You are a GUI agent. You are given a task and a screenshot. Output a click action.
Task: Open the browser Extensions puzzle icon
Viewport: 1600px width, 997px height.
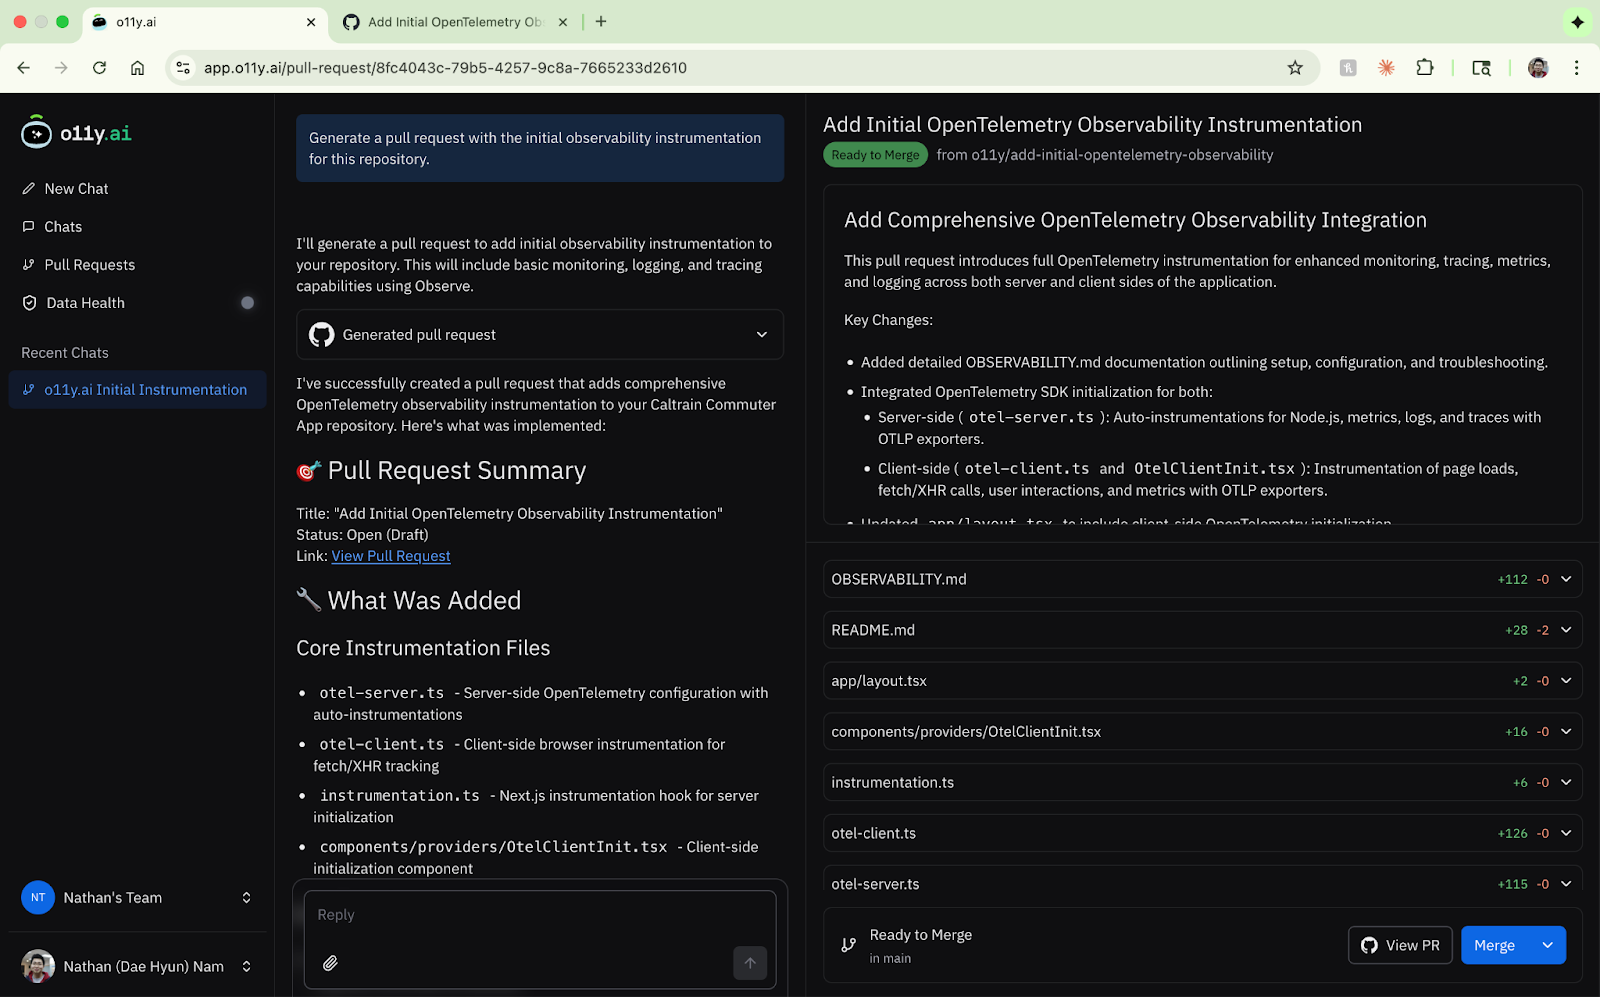1425,68
